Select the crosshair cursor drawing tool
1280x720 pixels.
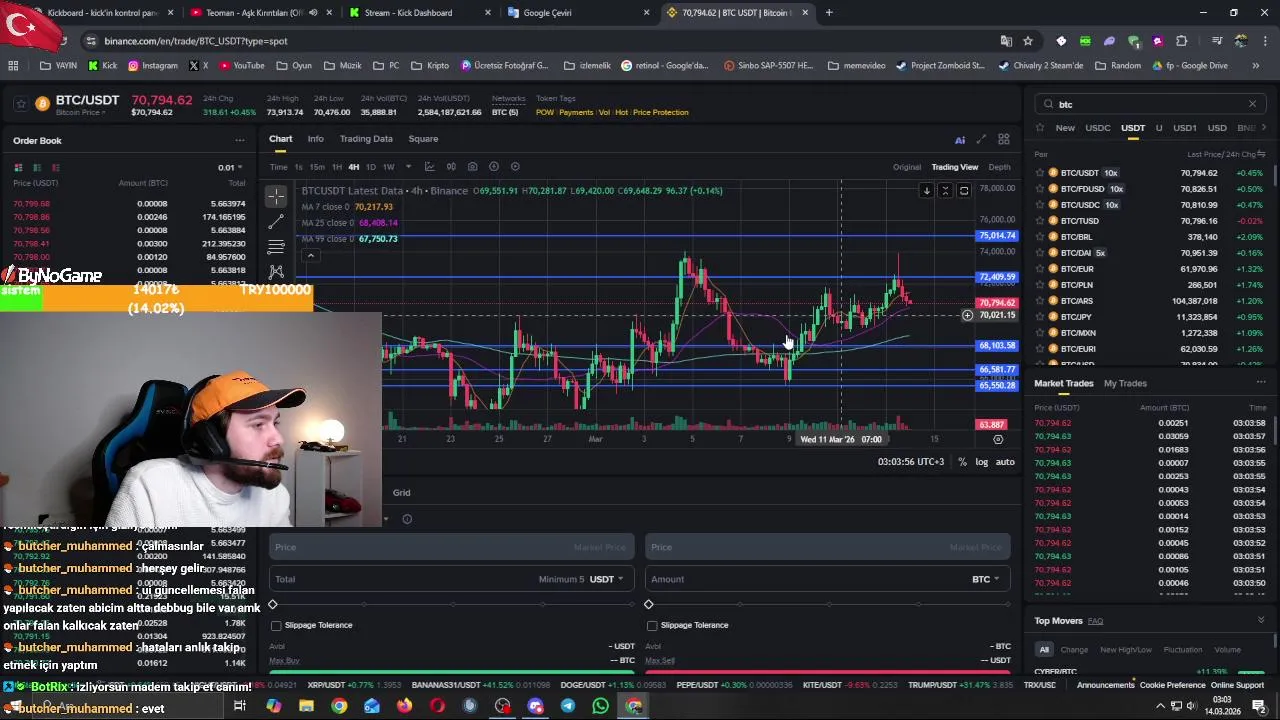pyautogui.click(x=276, y=196)
